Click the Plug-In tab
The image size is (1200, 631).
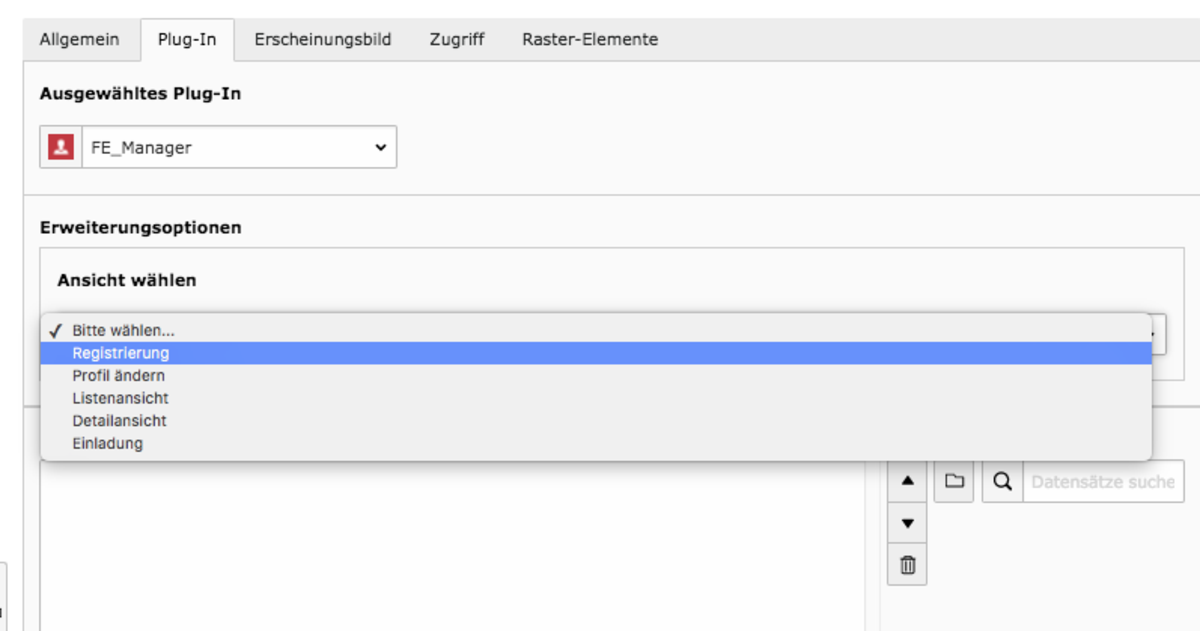[x=187, y=40]
